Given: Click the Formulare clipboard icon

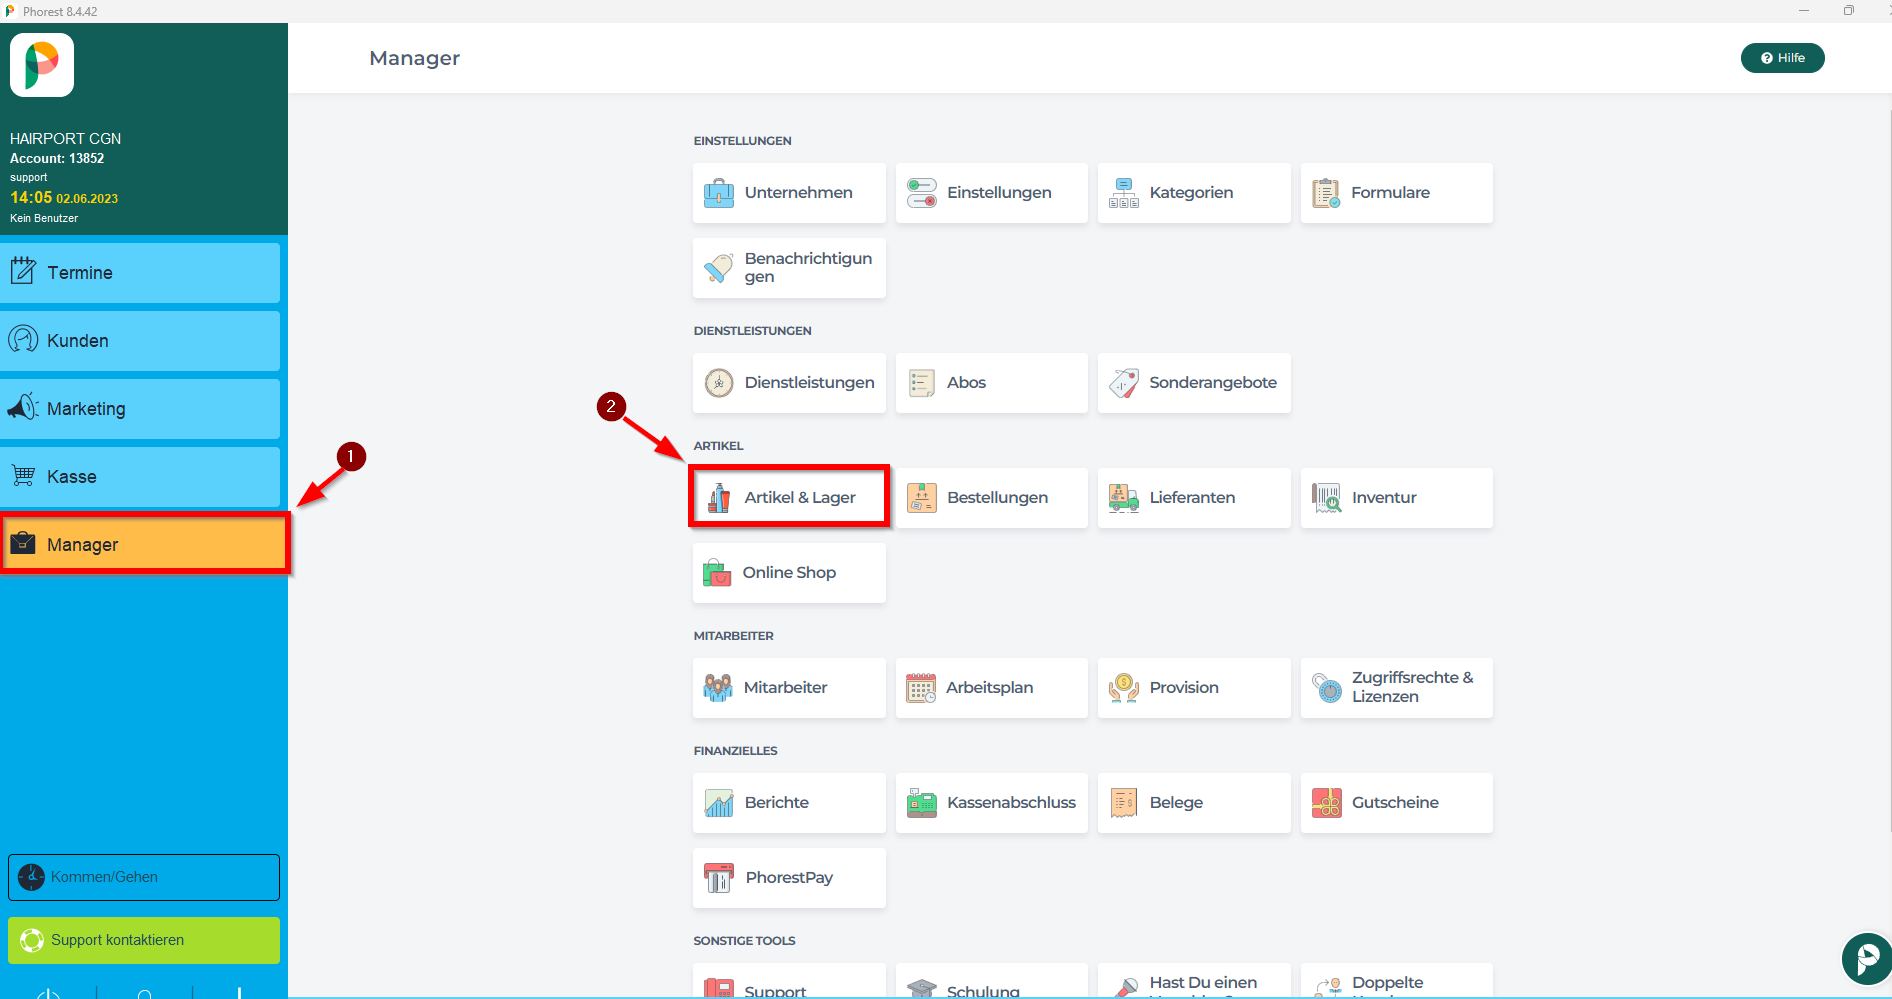Looking at the screenshot, I should pos(1326,193).
